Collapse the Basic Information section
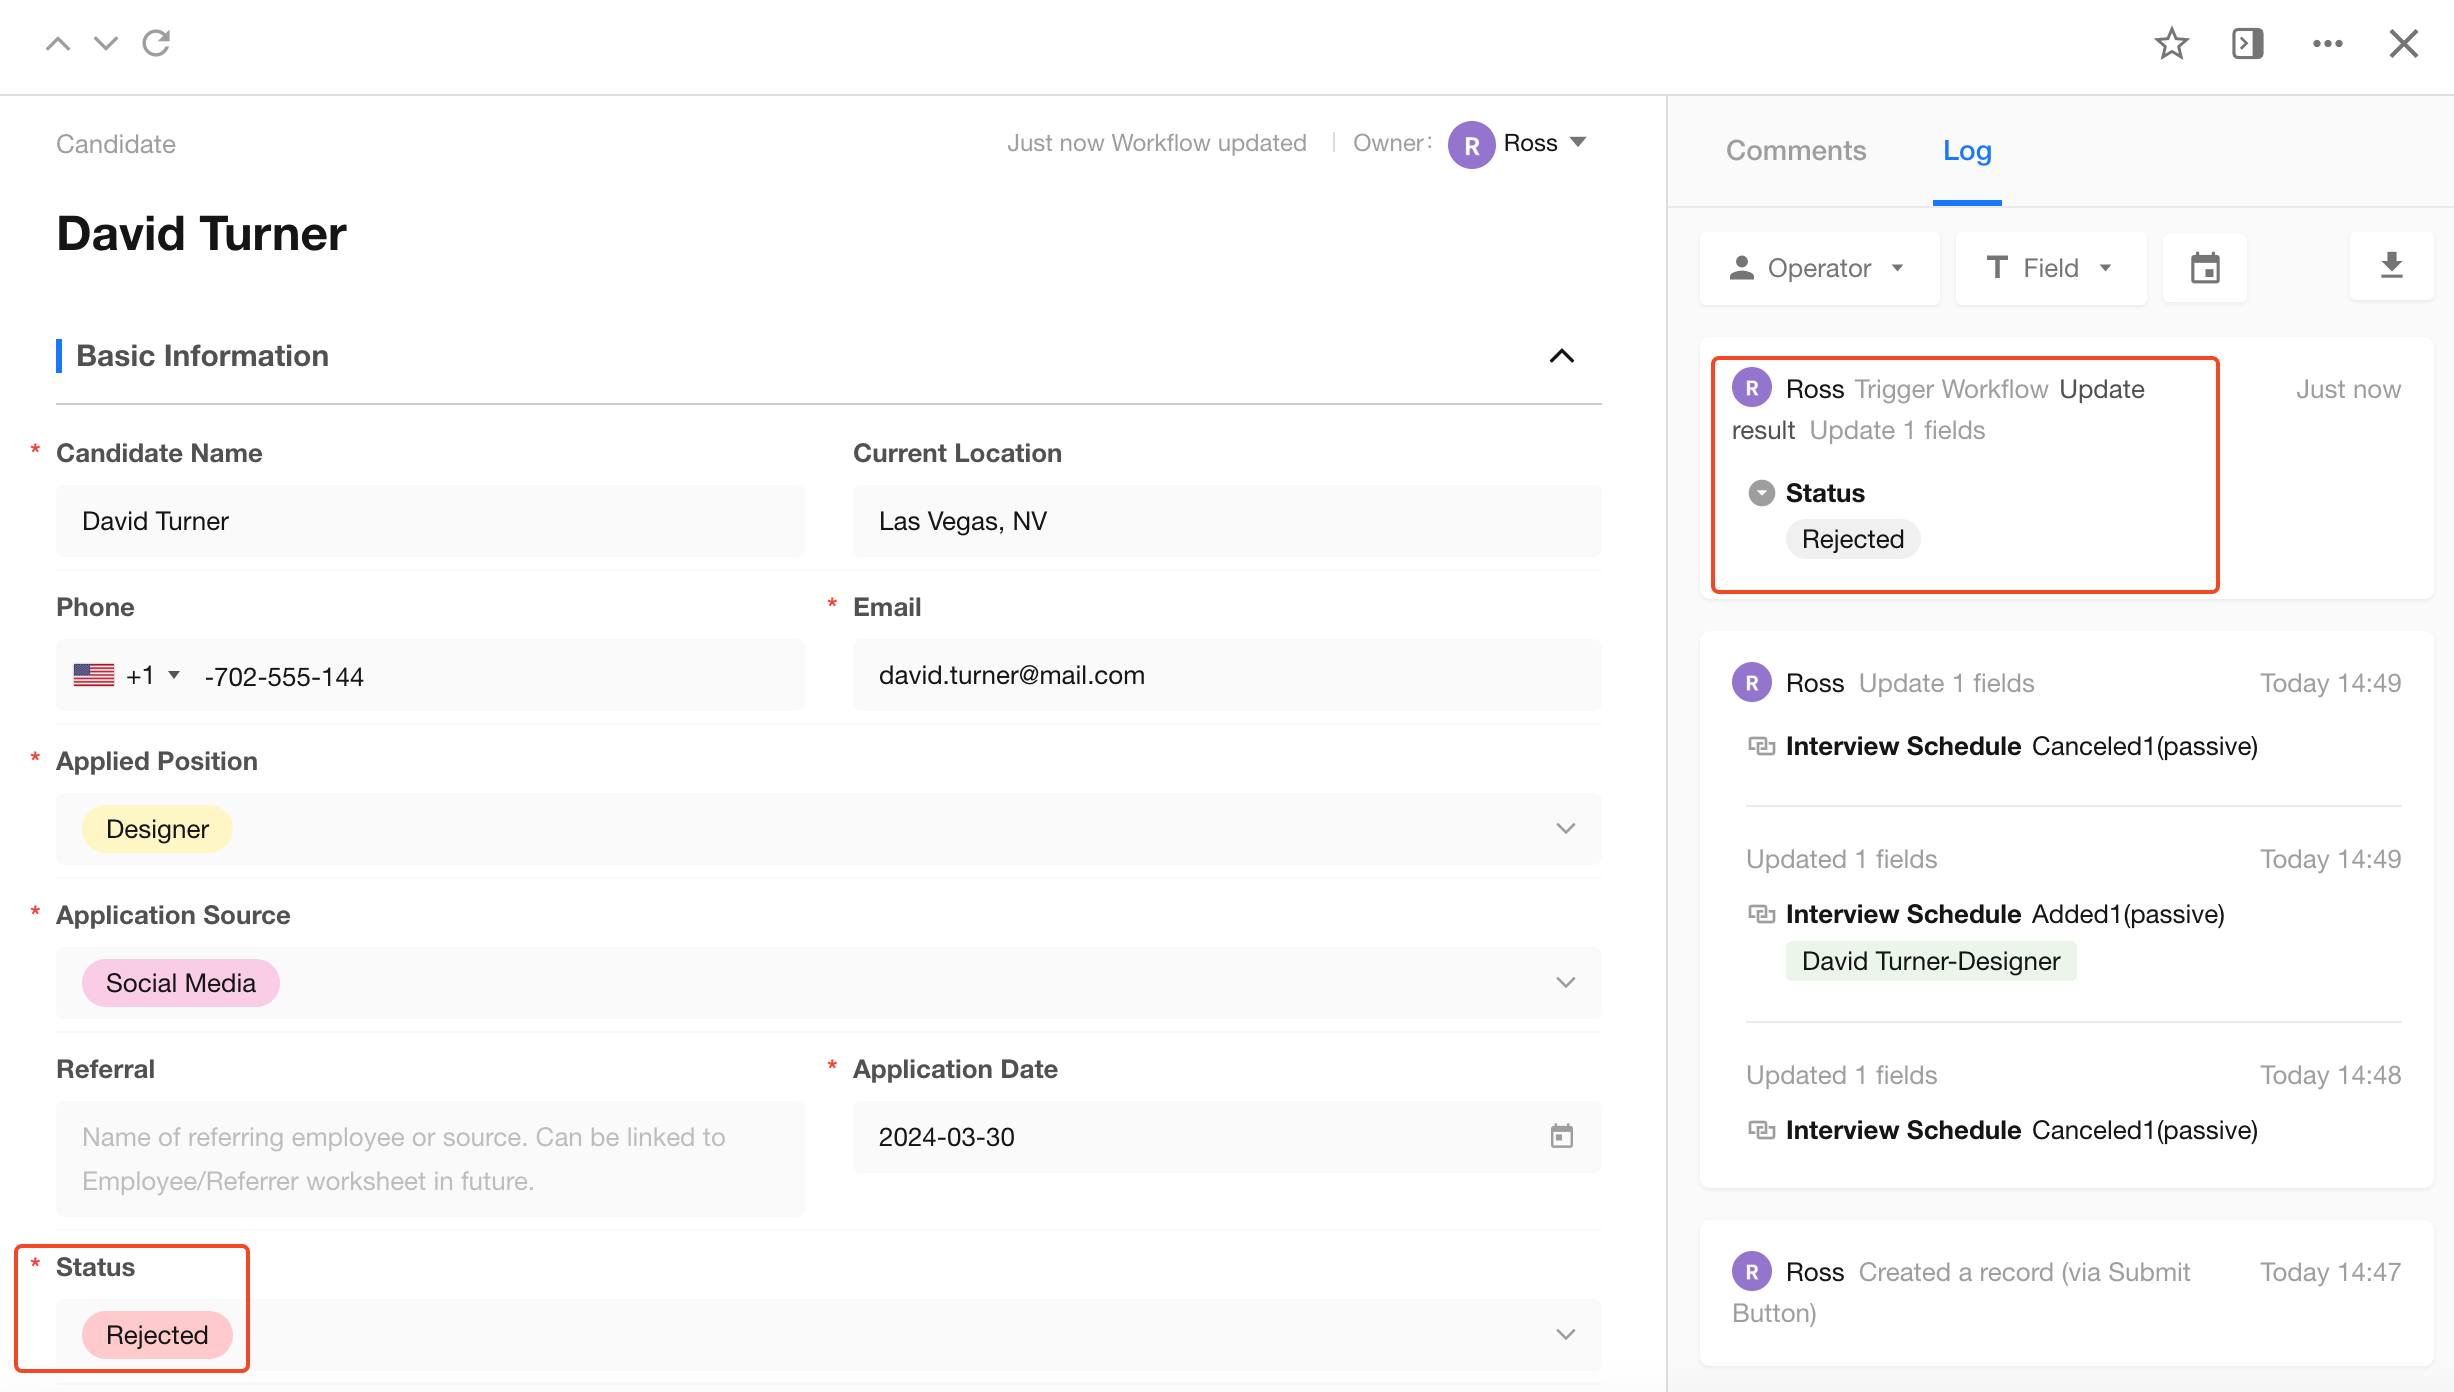 coord(1562,356)
